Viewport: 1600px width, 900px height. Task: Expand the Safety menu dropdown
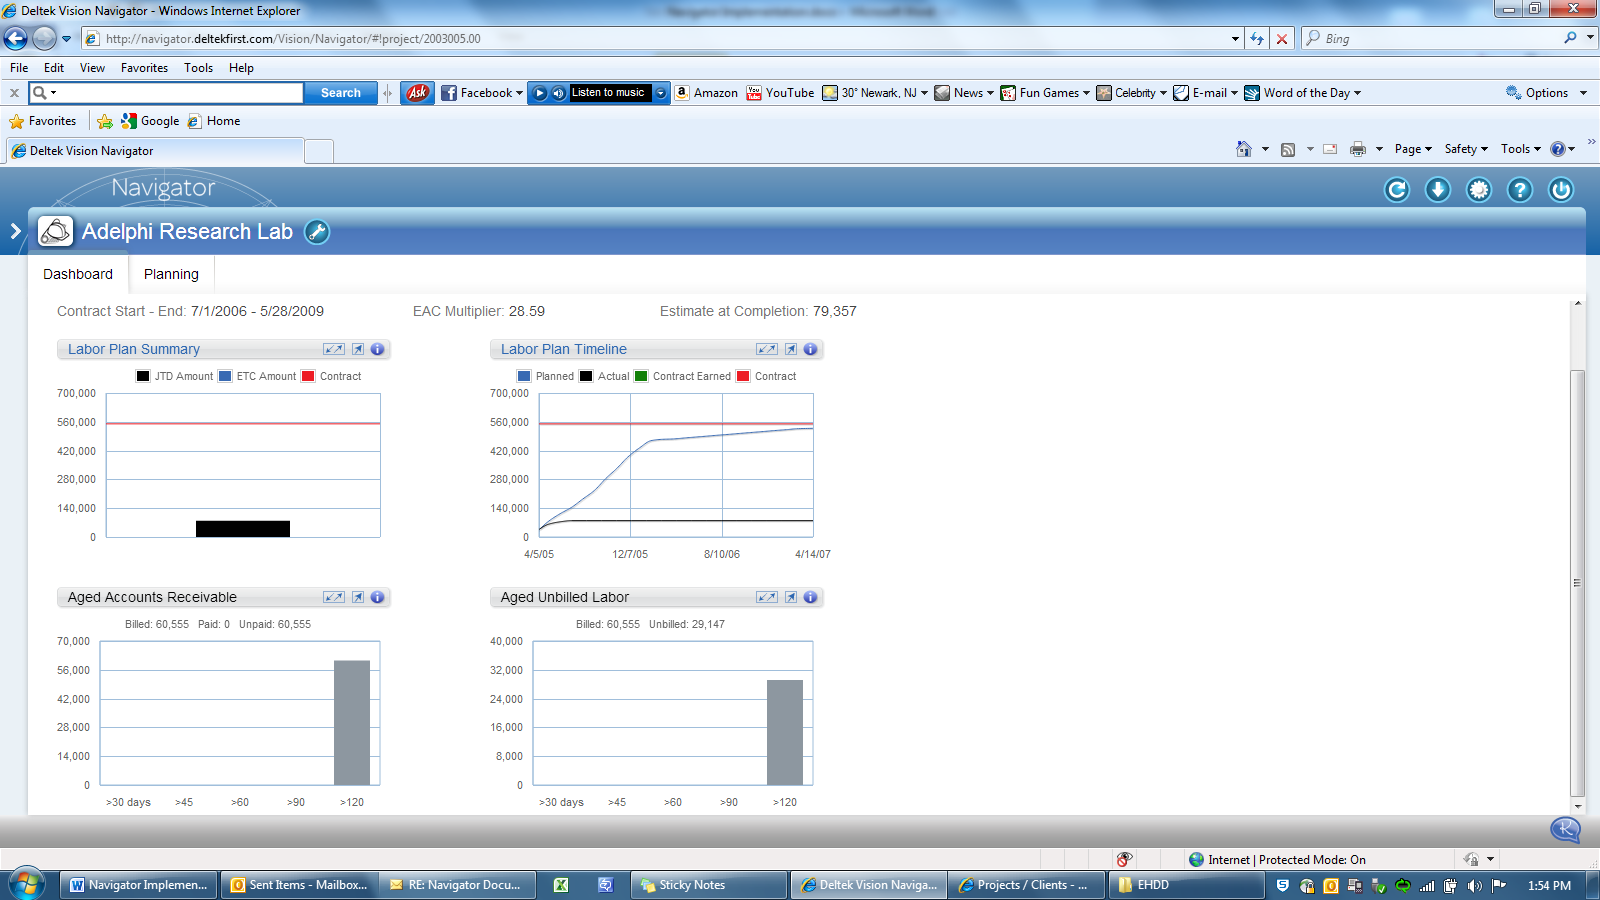pos(1464,148)
